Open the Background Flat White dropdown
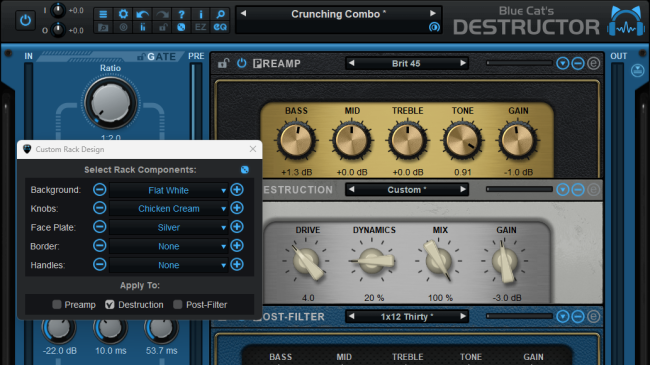This screenshot has height=365, width=650. (x=168, y=190)
